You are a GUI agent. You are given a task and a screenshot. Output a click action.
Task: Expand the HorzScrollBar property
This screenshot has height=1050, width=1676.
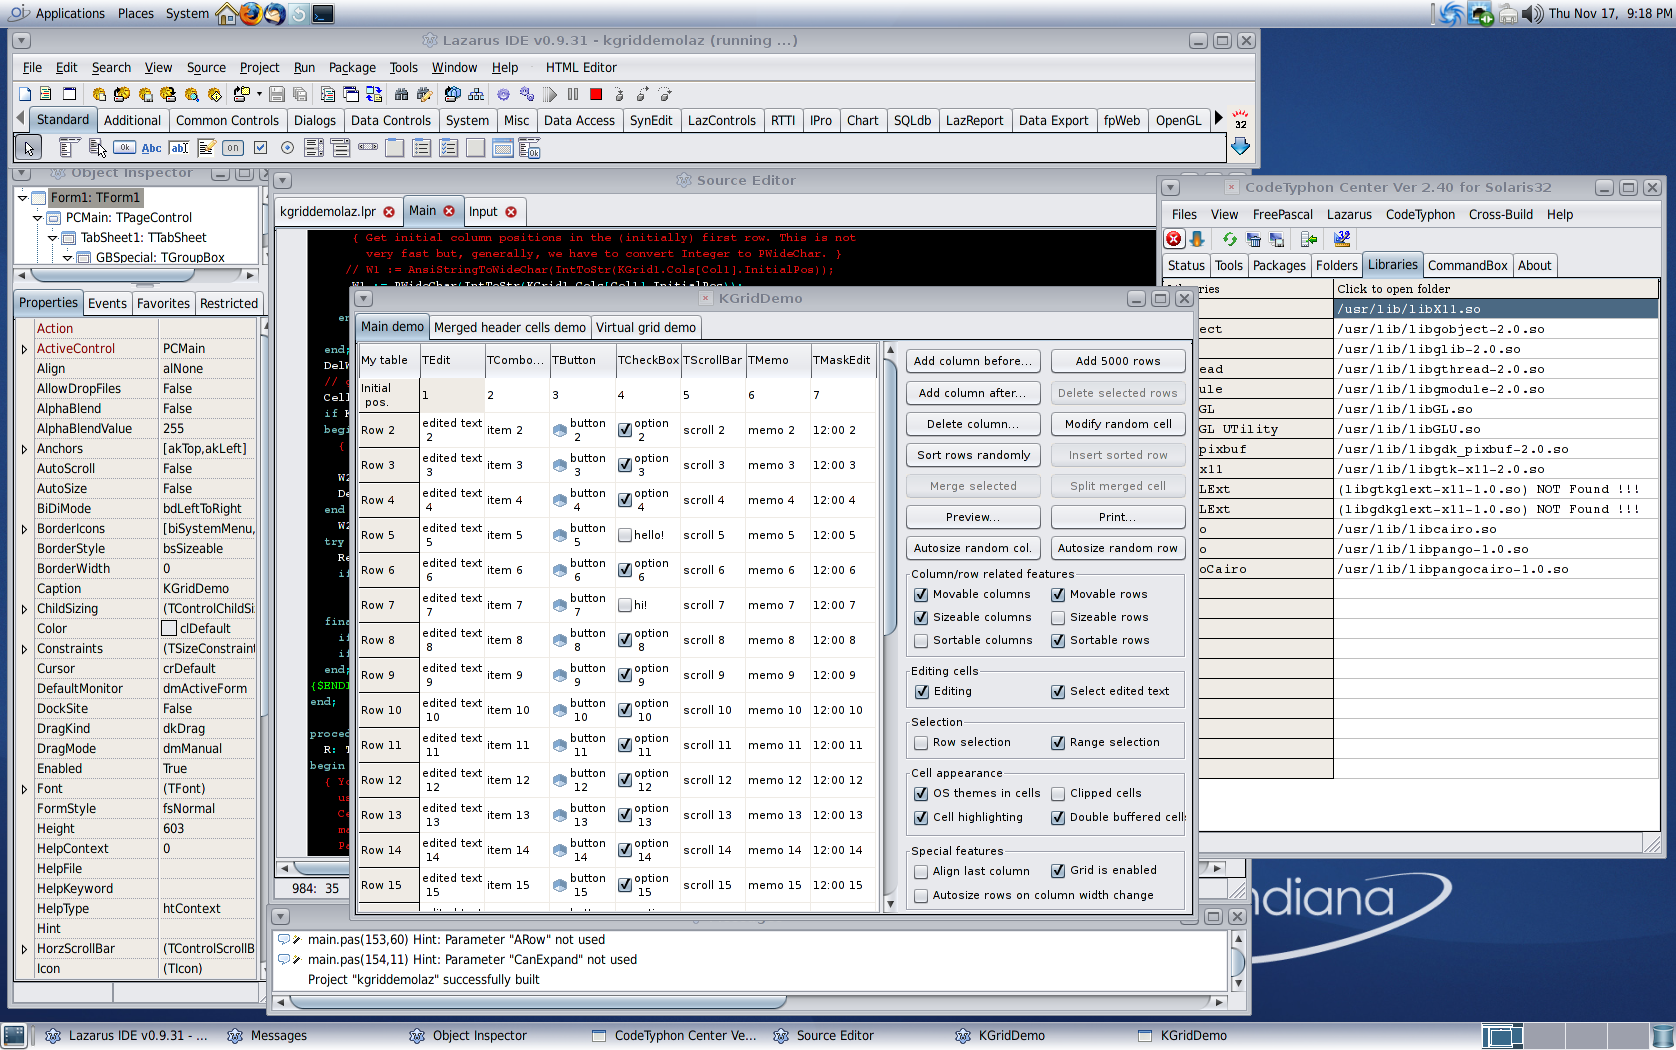click(24, 949)
